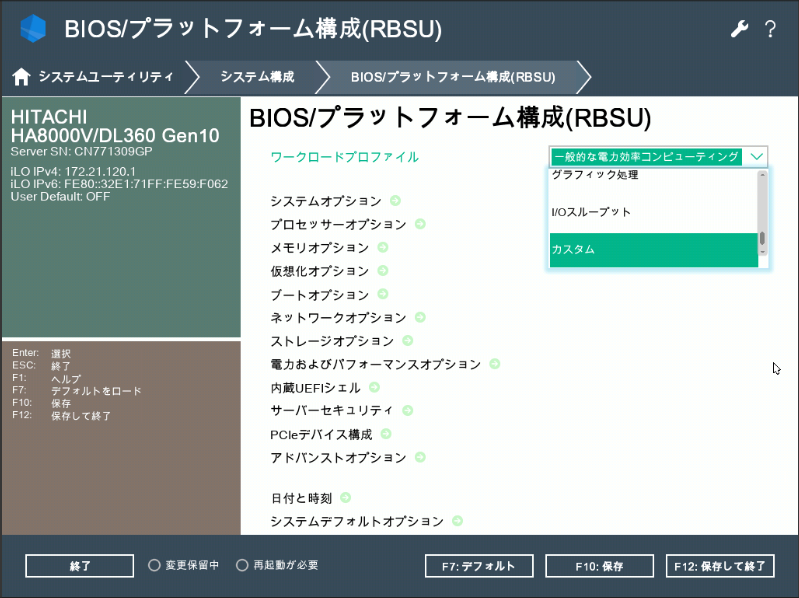This screenshot has height=598, width=799.
Task: Select カスタム in the dropdown list
Action: point(653,250)
